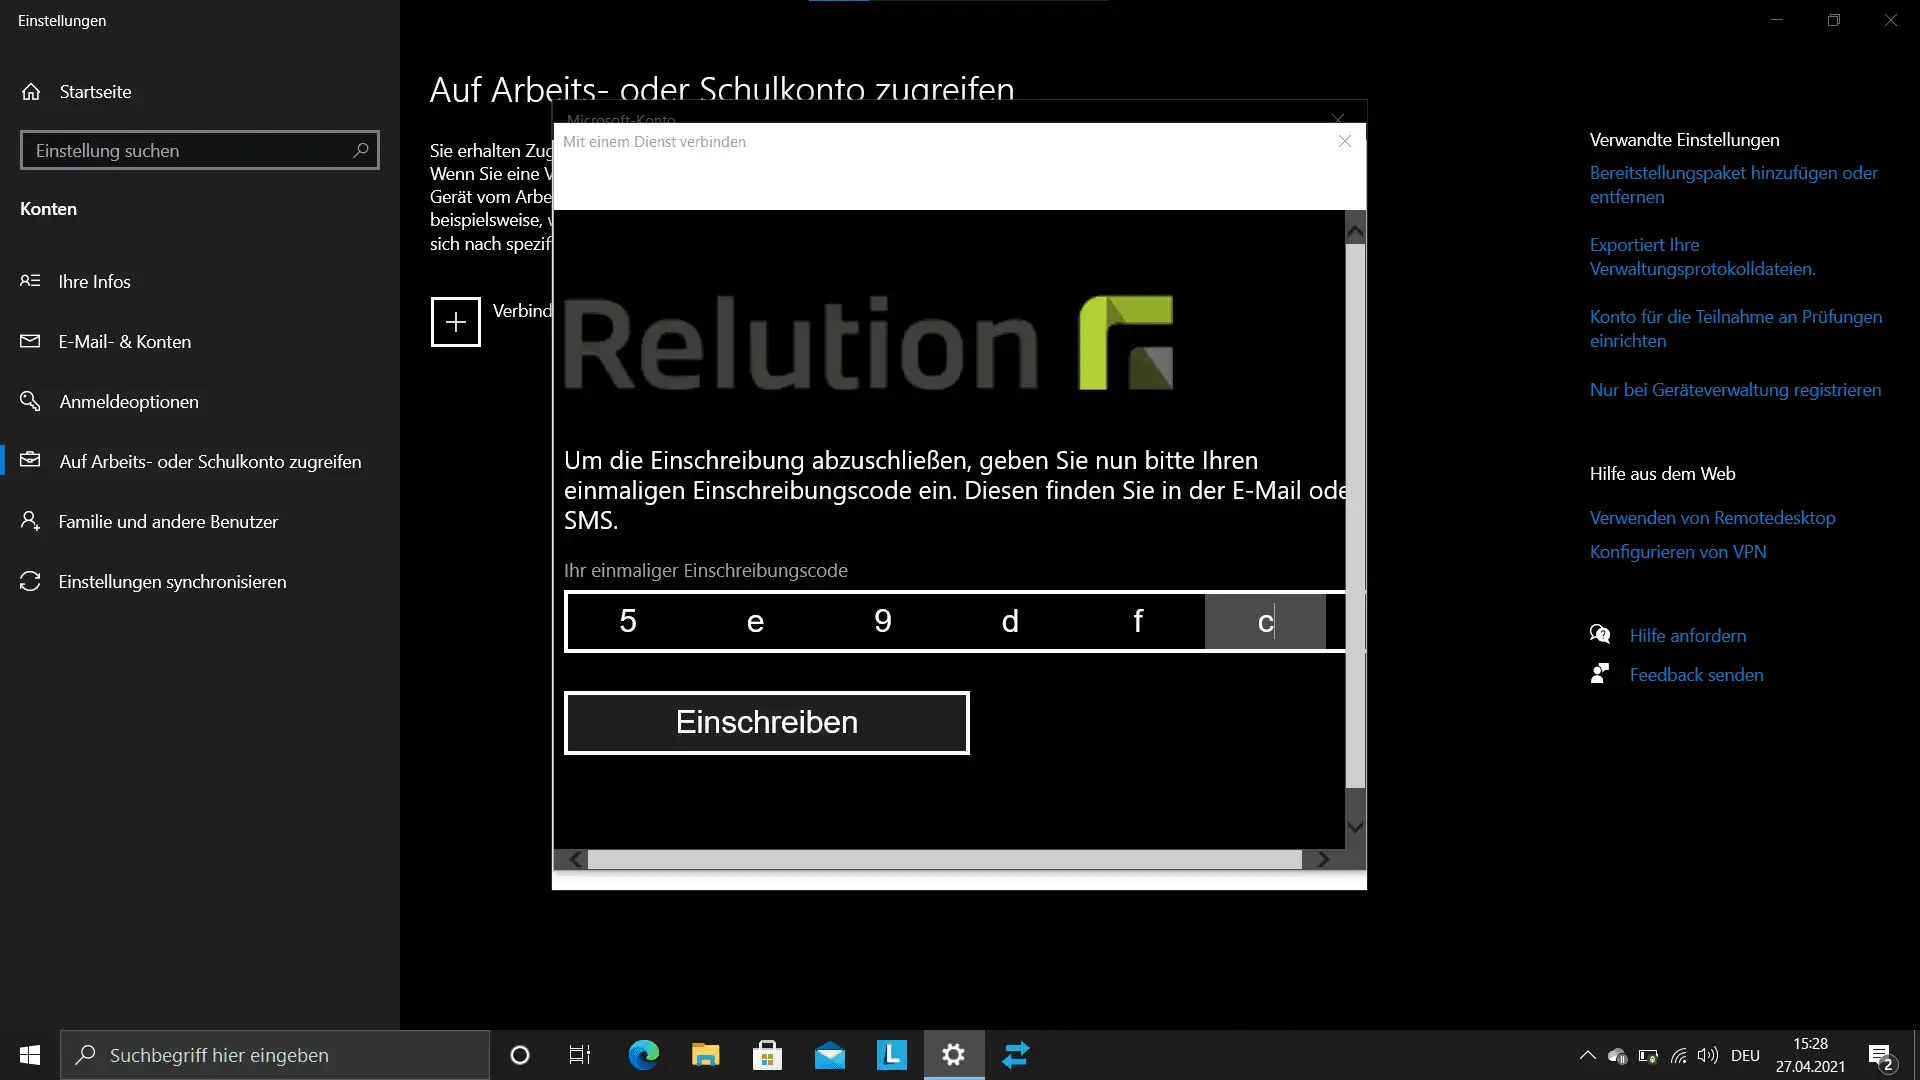Click the battery tray icon
The image size is (1920, 1080).
pyautogui.click(x=1648, y=1056)
